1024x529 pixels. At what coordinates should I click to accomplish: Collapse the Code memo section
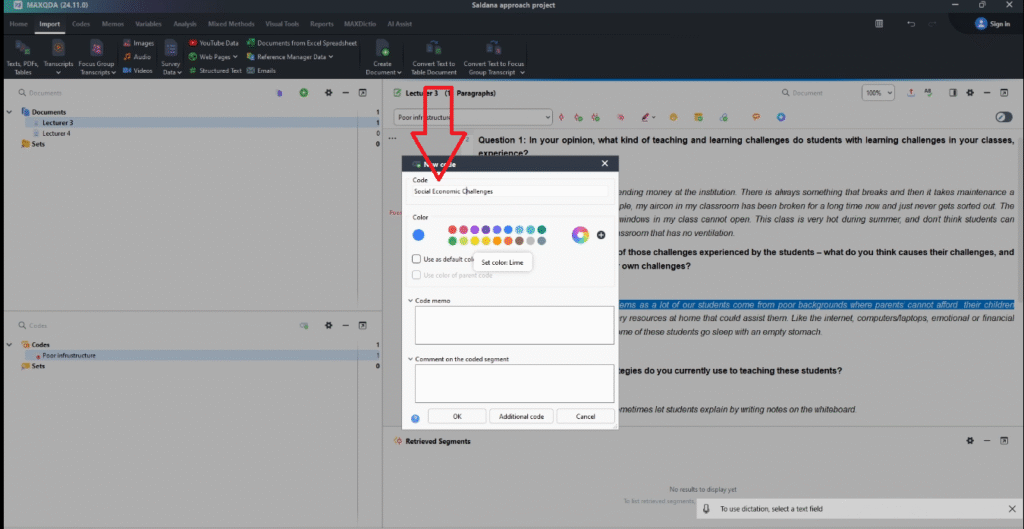[410, 300]
